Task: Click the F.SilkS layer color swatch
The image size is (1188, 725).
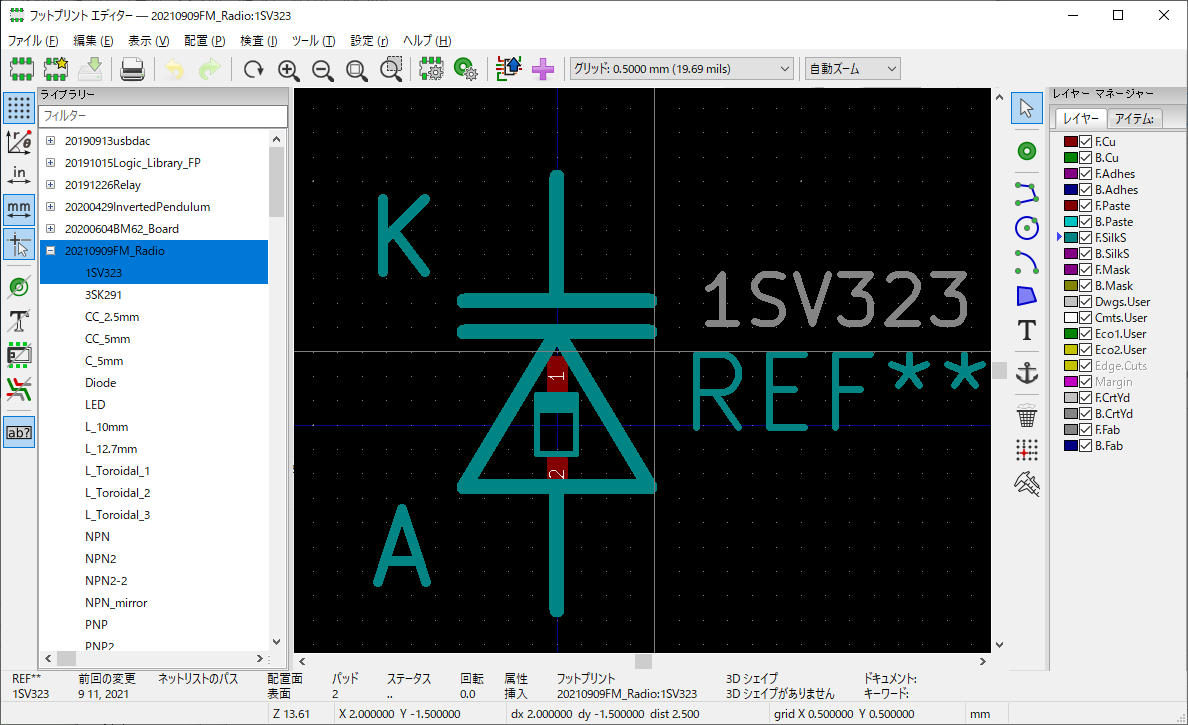Action: click(1069, 238)
